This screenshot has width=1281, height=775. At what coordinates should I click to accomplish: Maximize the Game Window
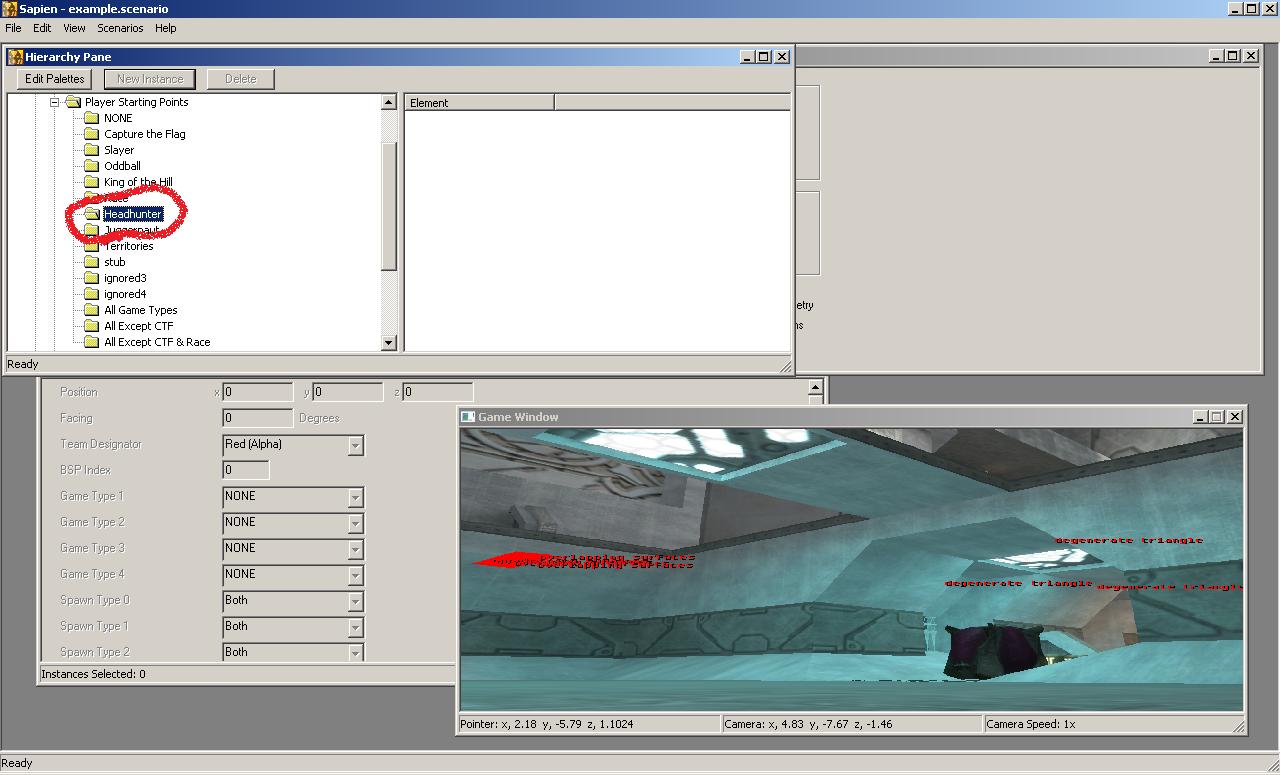1217,417
